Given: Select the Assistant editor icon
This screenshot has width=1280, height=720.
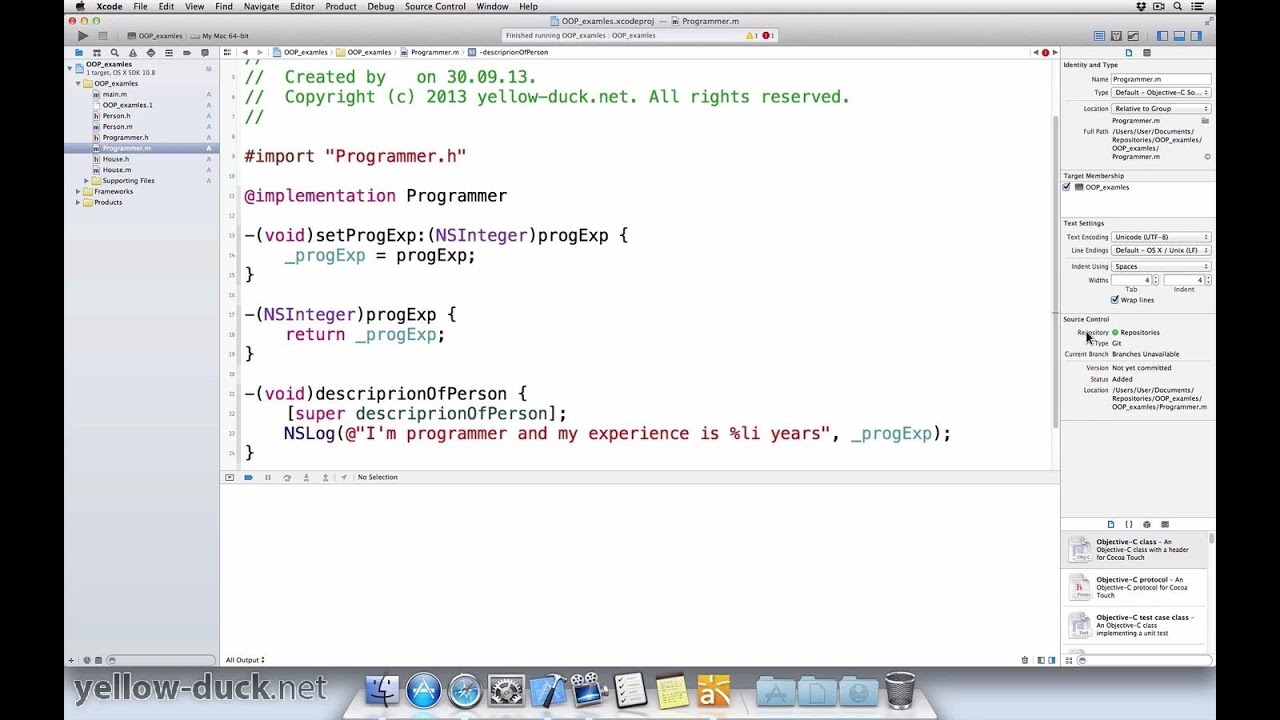Looking at the screenshot, I should point(1116,36).
